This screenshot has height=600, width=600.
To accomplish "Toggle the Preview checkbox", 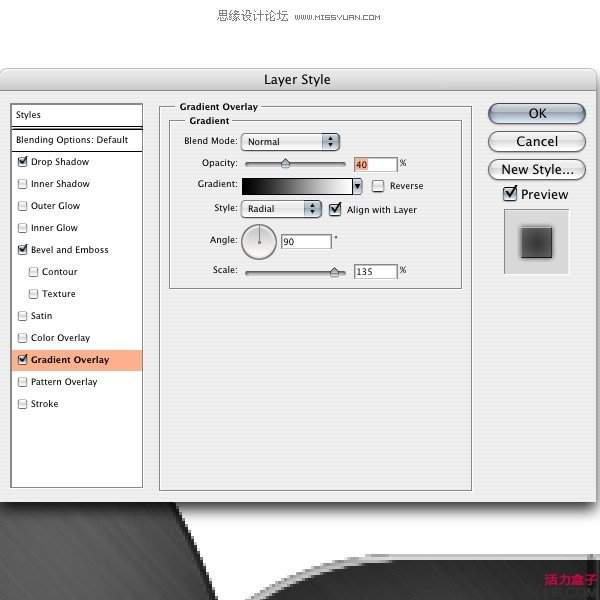I will click(510, 194).
